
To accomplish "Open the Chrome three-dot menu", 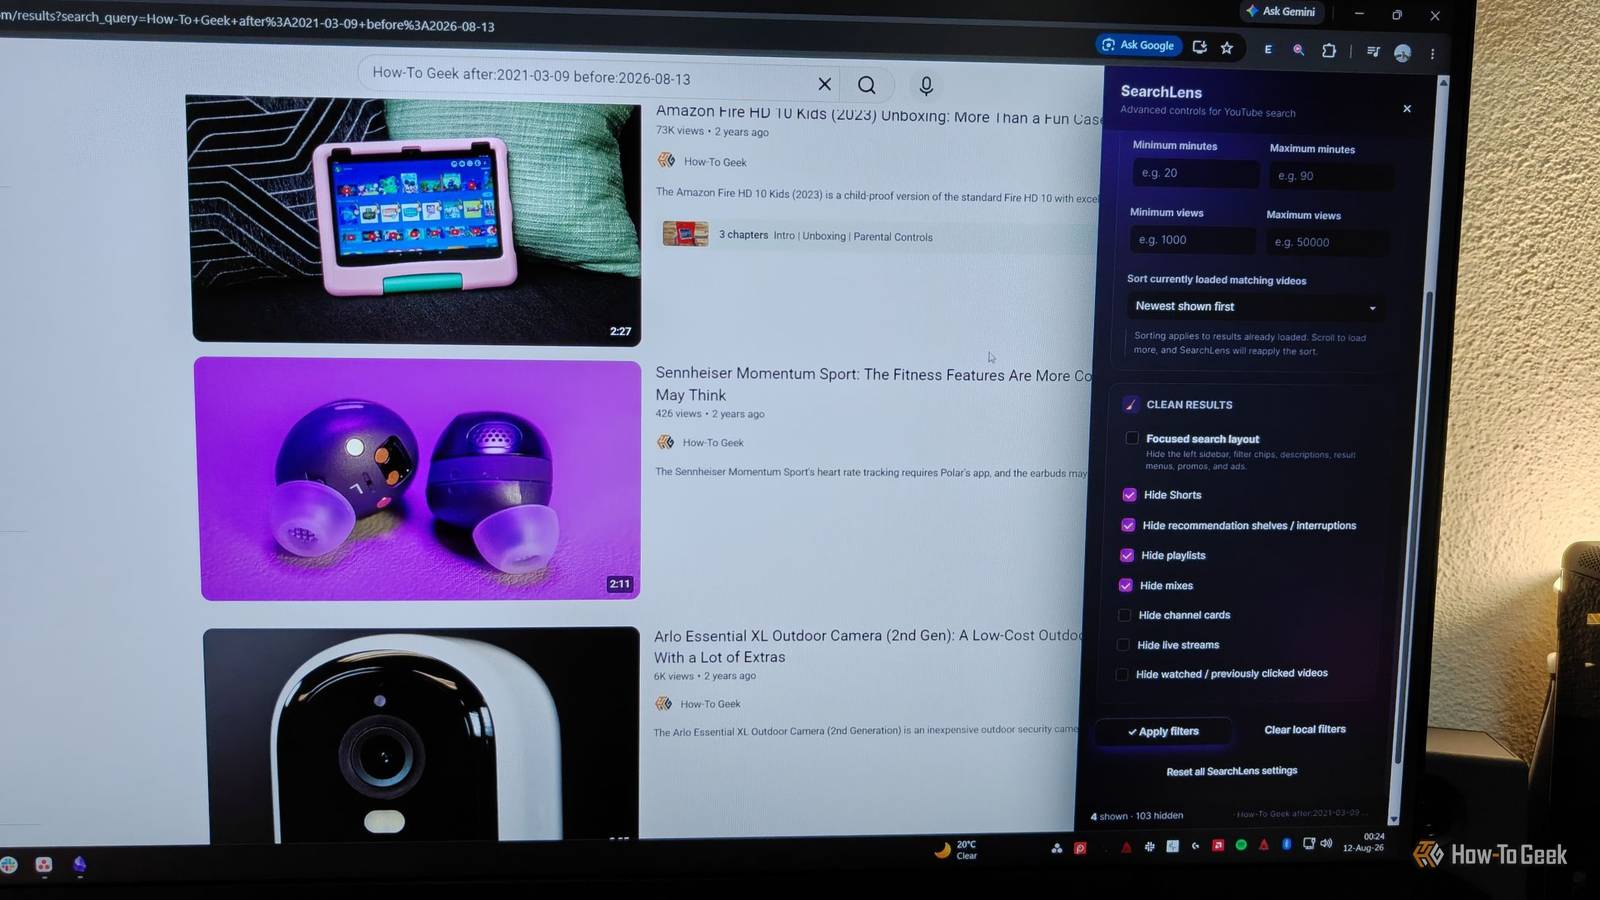I will (1433, 54).
